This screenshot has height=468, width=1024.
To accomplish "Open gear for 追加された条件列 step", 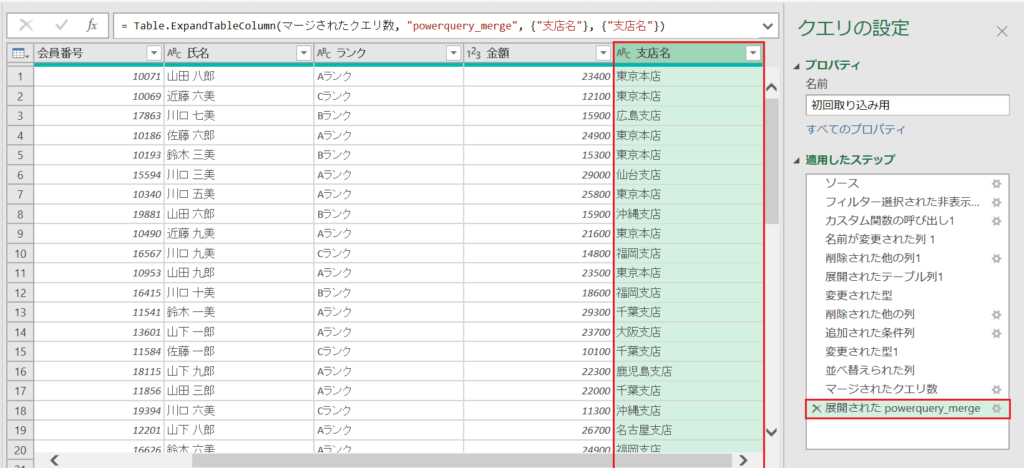I will [996, 333].
